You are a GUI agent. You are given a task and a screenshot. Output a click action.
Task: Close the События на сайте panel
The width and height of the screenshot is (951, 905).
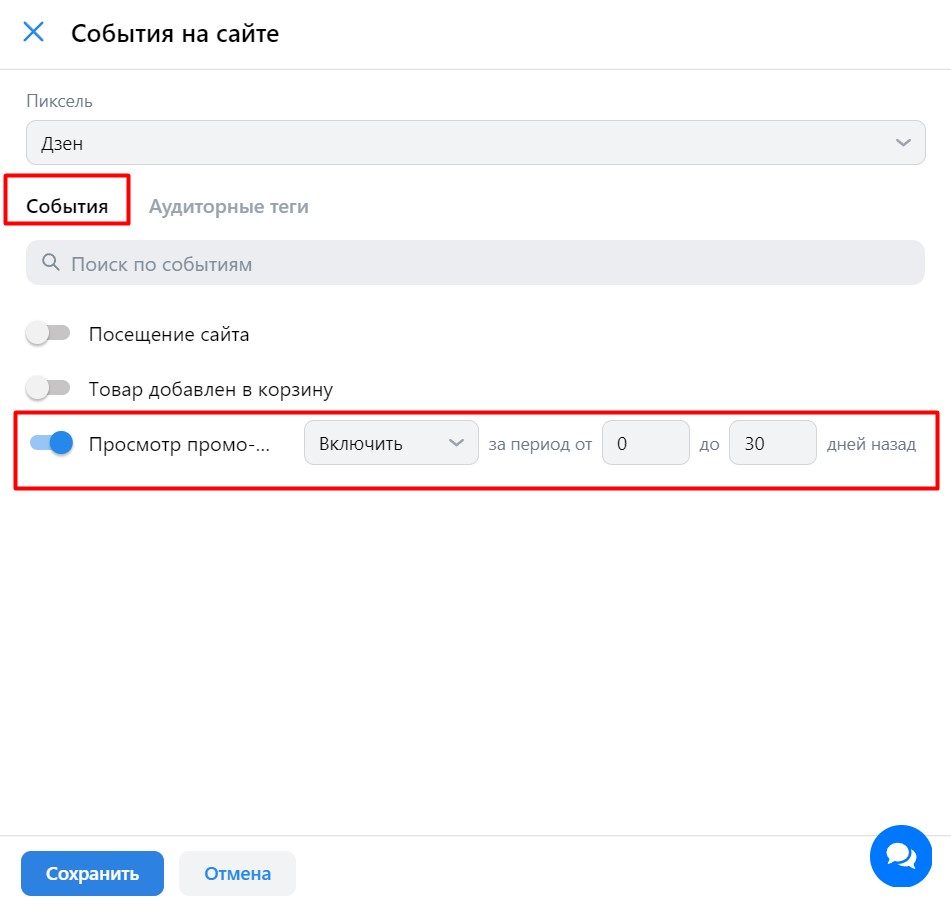point(34,33)
